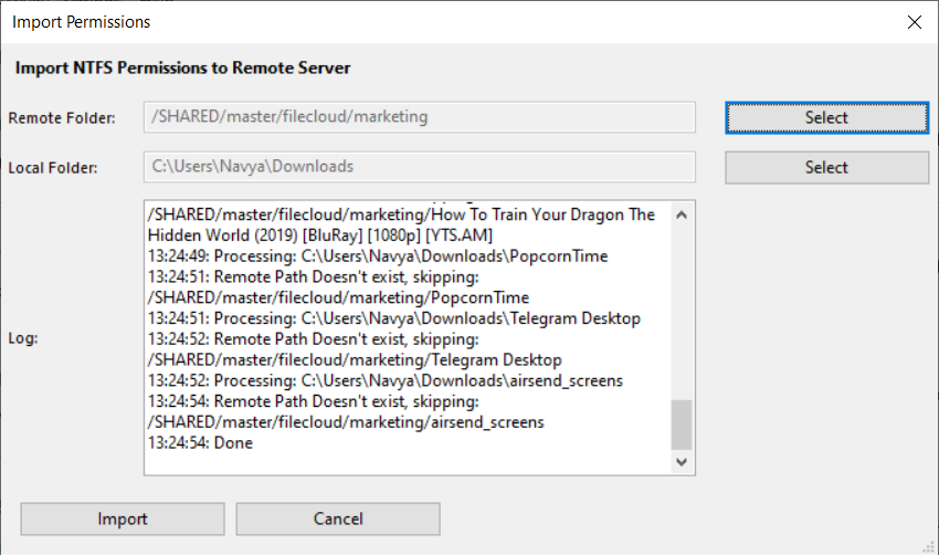This screenshot has width=939, height=555.
Task: Click Select button for Local Folder
Action: (x=826, y=167)
